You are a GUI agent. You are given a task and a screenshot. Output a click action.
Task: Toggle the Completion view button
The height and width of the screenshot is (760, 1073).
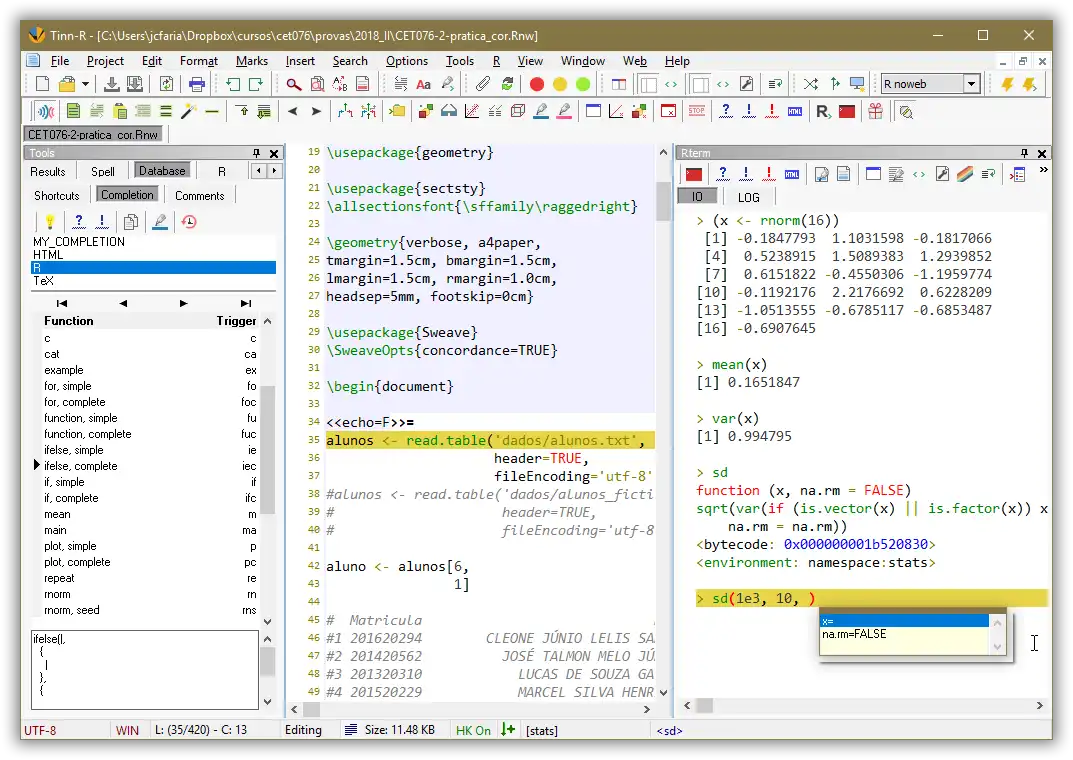click(128, 195)
